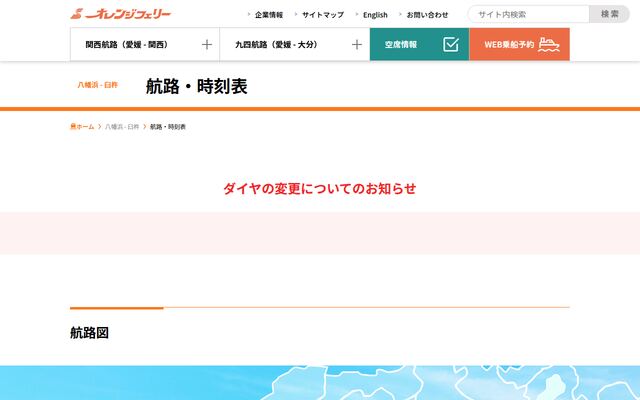Open 八幡浜 - 臼杵 breadcrumb link
Screen dimensions: 640x400
[122, 127]
